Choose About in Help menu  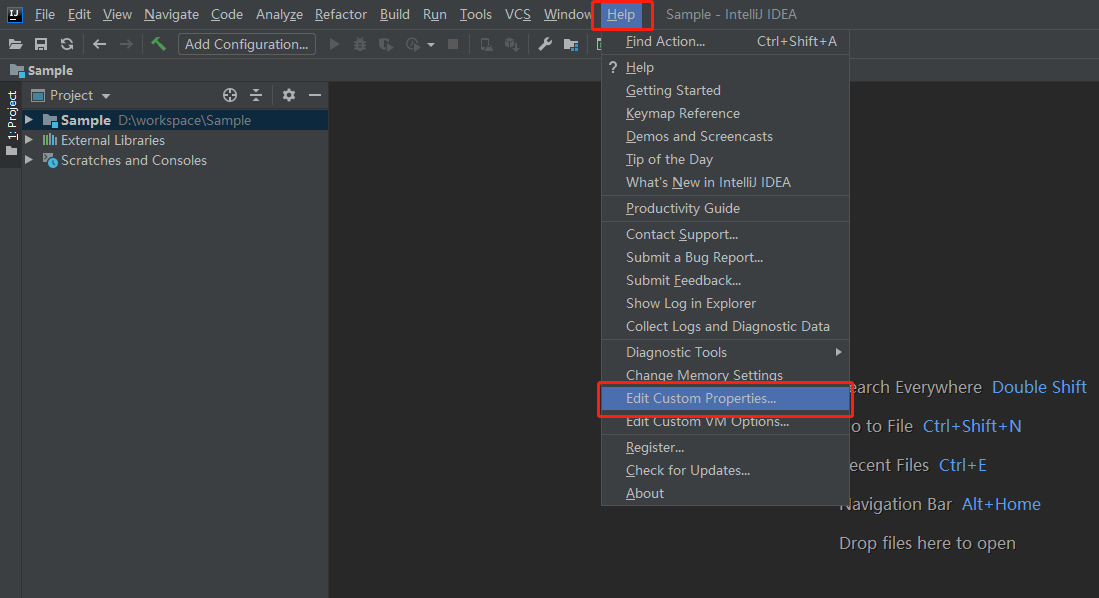(x=725, y=494)
